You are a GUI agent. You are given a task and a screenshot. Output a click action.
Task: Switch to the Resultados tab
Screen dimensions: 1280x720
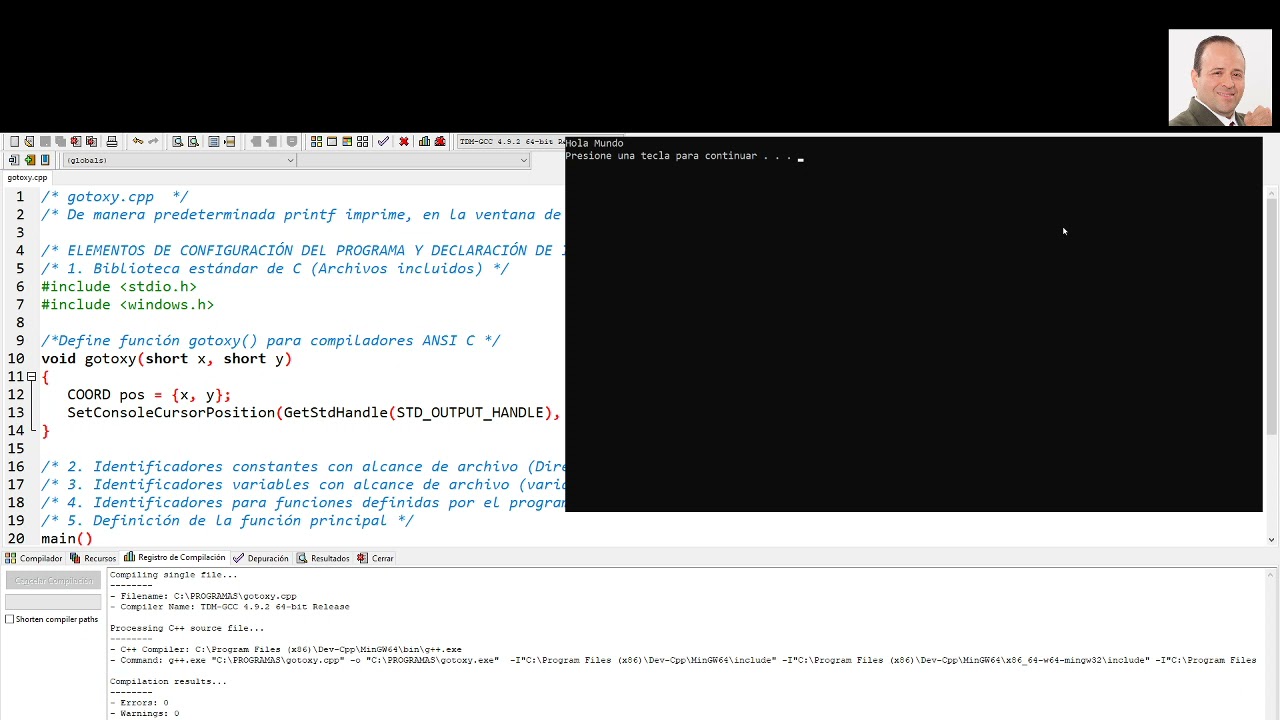(x=323, y=558)
